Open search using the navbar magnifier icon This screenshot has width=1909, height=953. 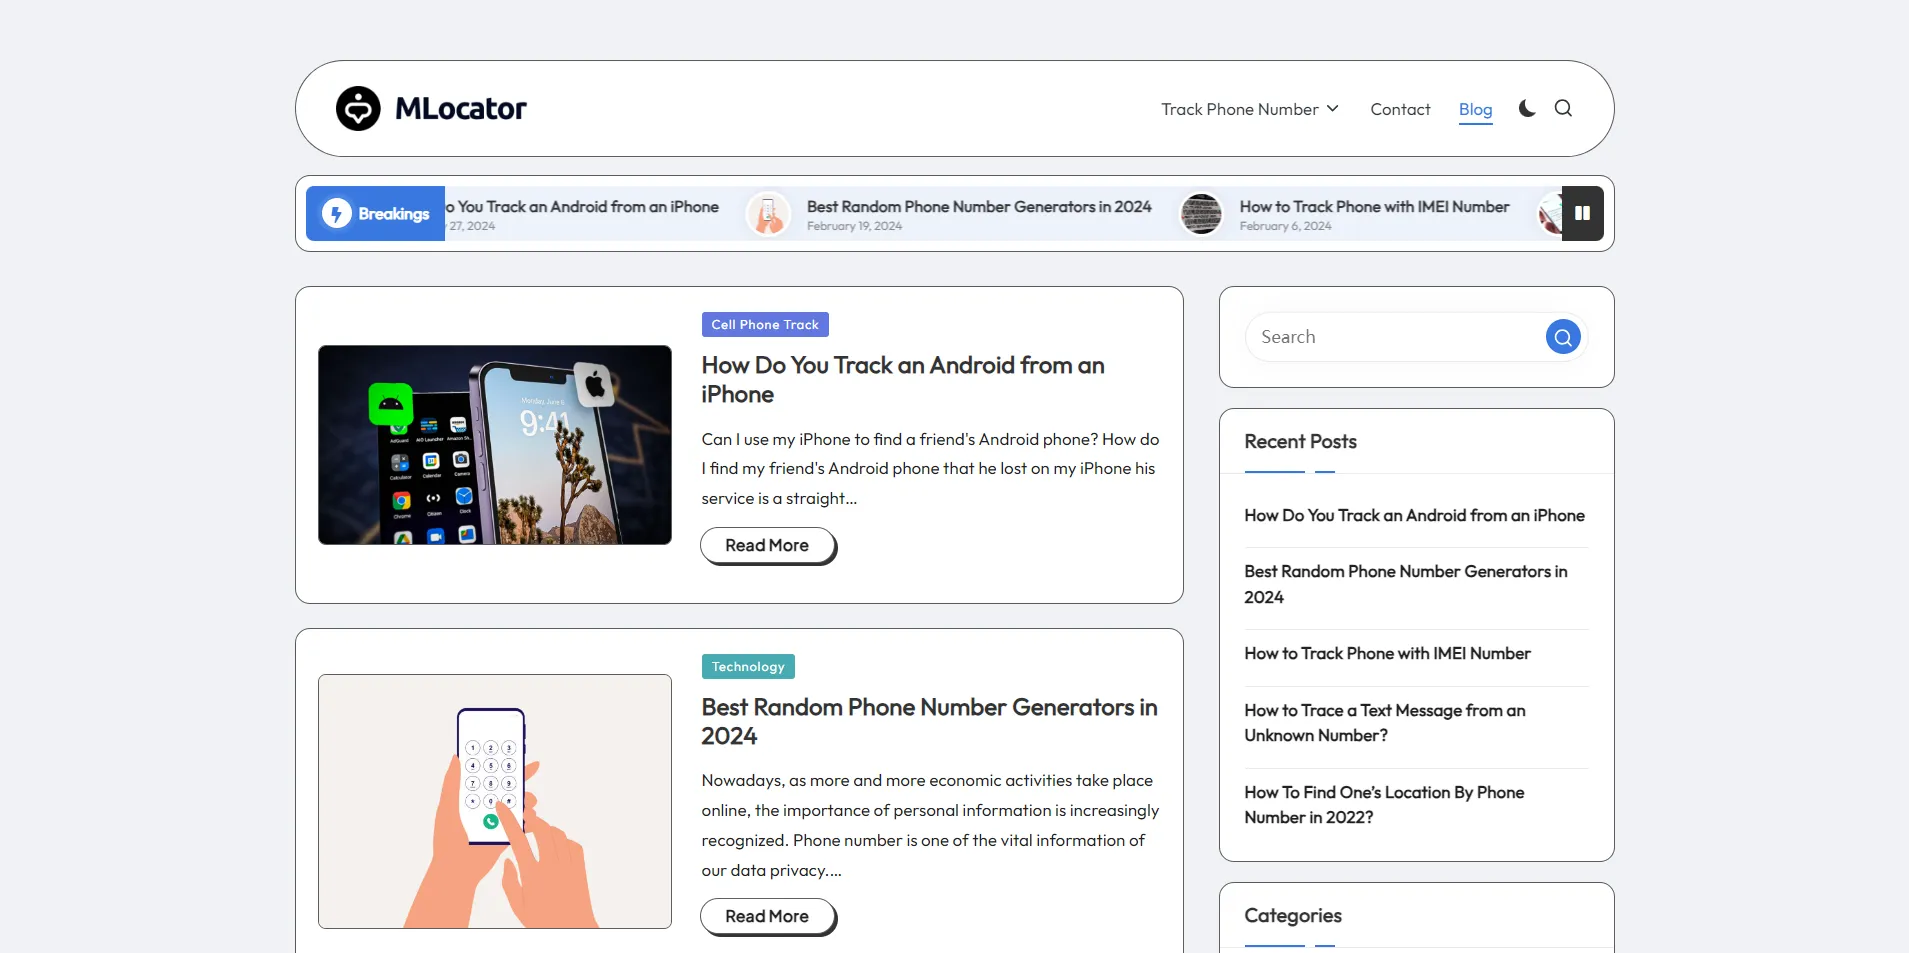[1563, 108]
